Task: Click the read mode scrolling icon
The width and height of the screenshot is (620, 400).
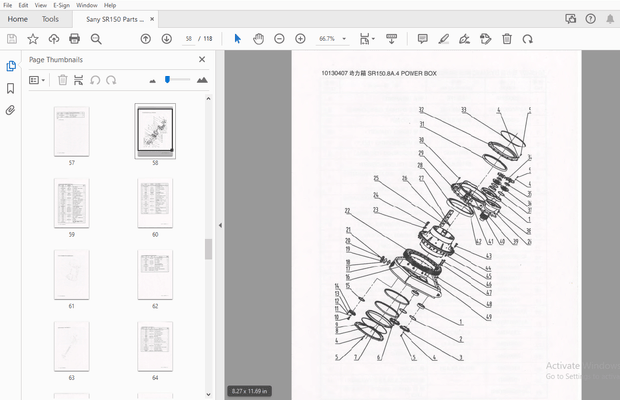Action: (x=391, y=39)
